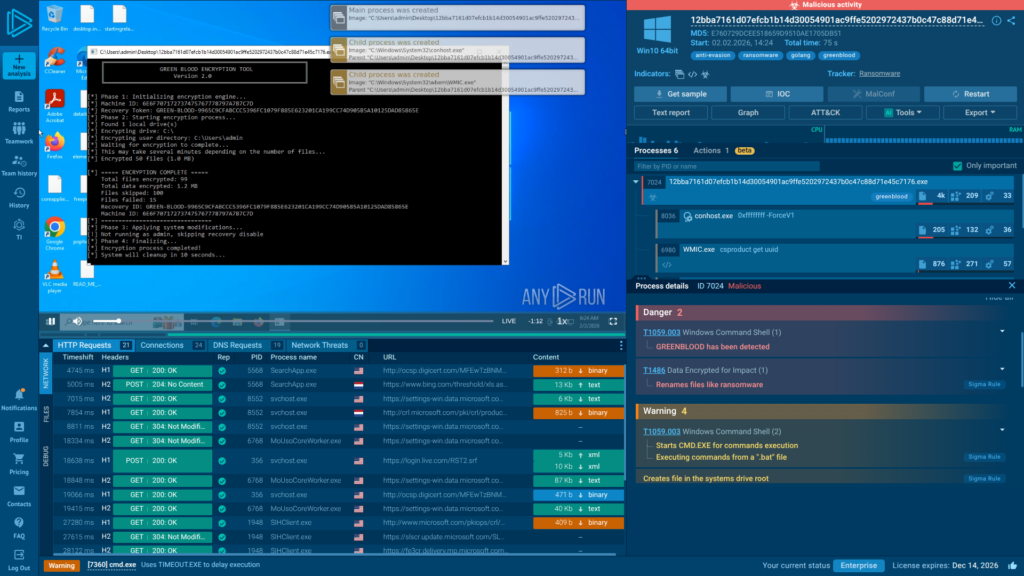Collapse the process 7024 tree node
The width and height of the screenshot is (1024, 576).
tap(635, 182)
